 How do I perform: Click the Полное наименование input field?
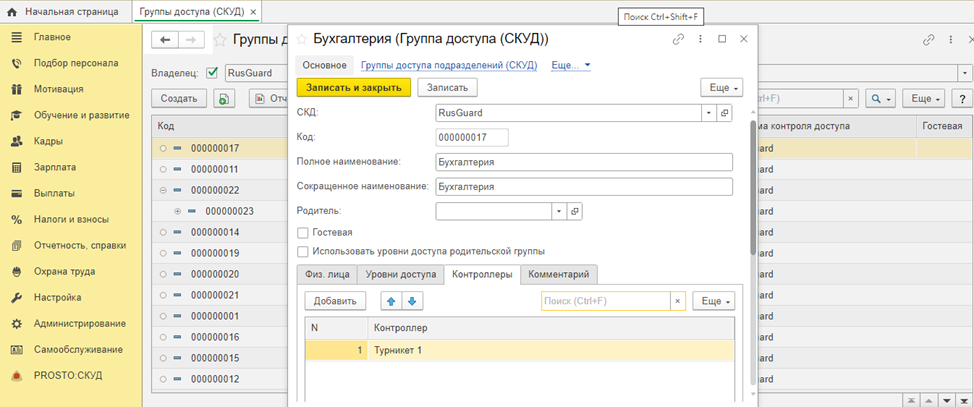pyautogui.click(x=584, y=162)
